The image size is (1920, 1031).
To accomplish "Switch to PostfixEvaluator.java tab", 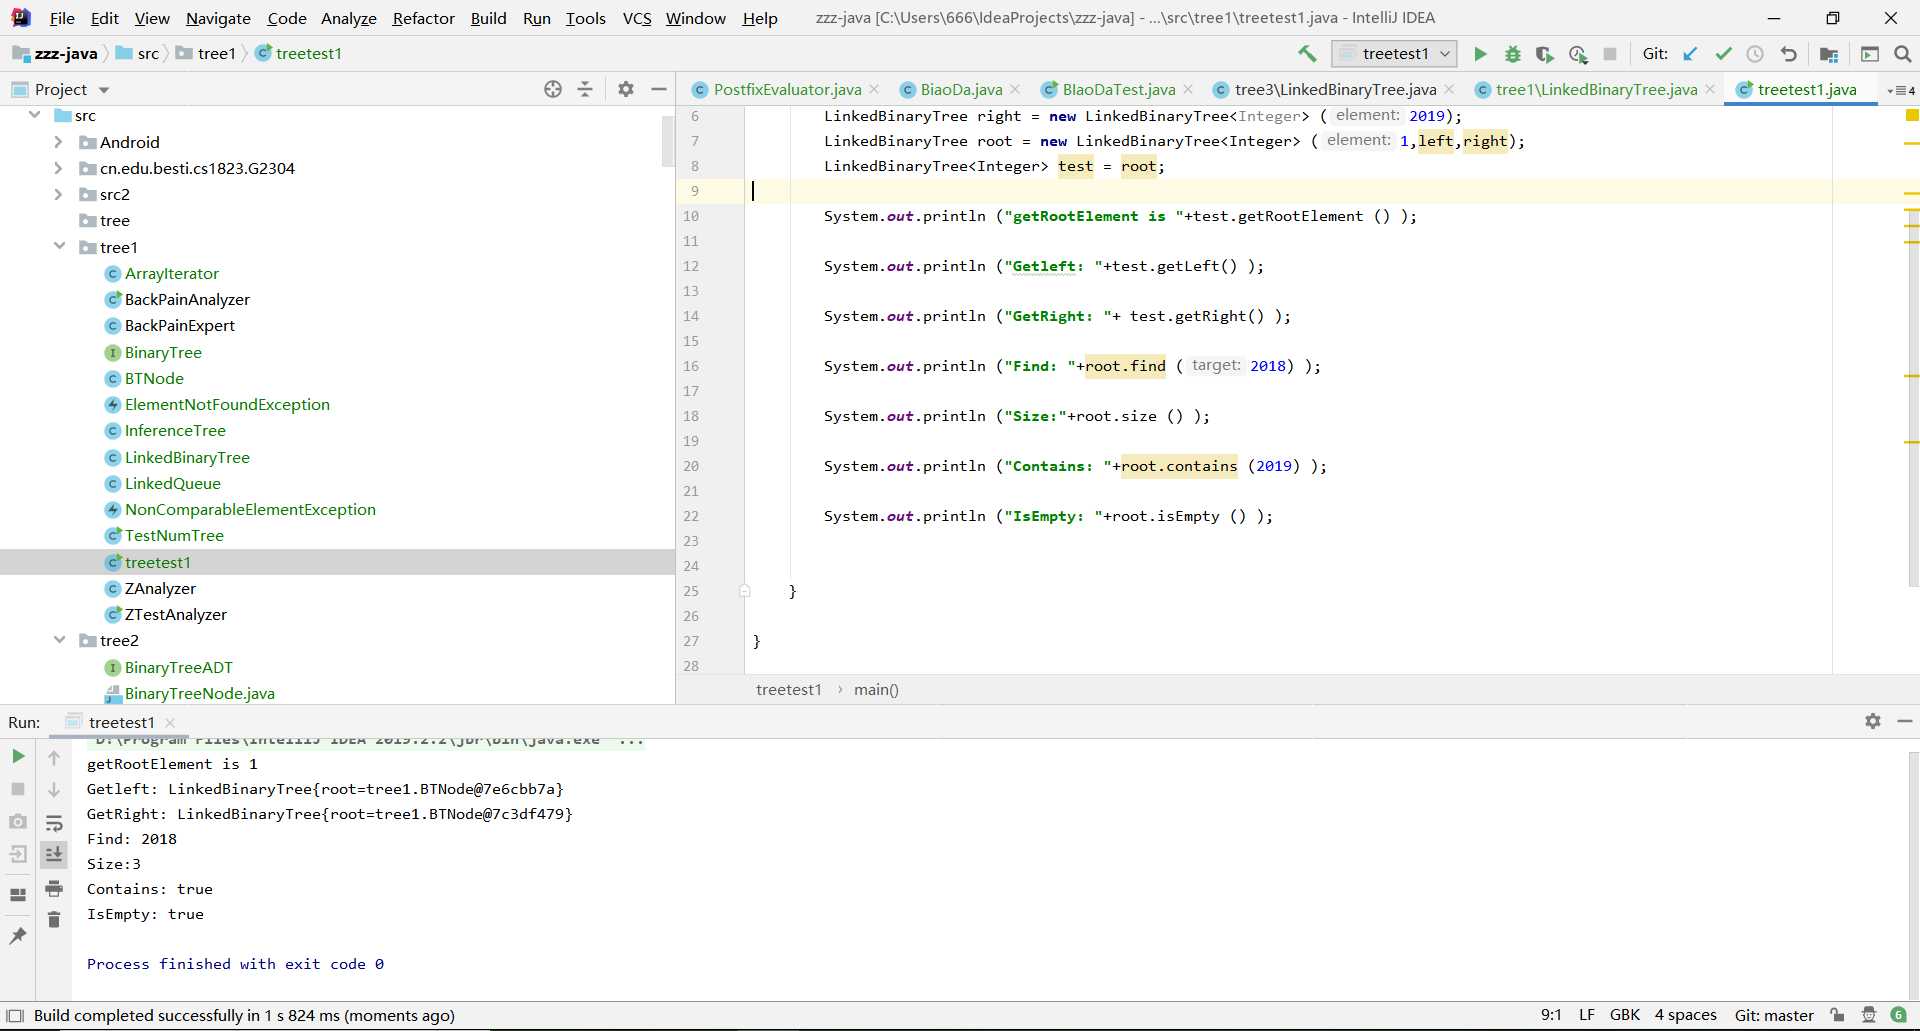I will (787, 89).
